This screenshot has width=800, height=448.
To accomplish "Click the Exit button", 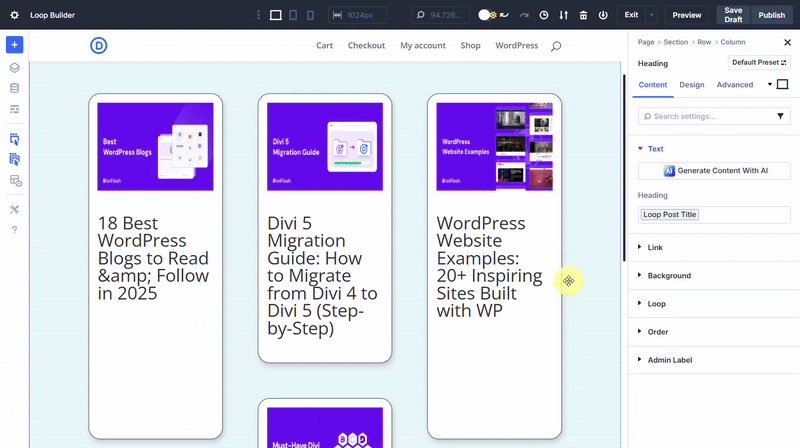I will click(x=631, y=15).
